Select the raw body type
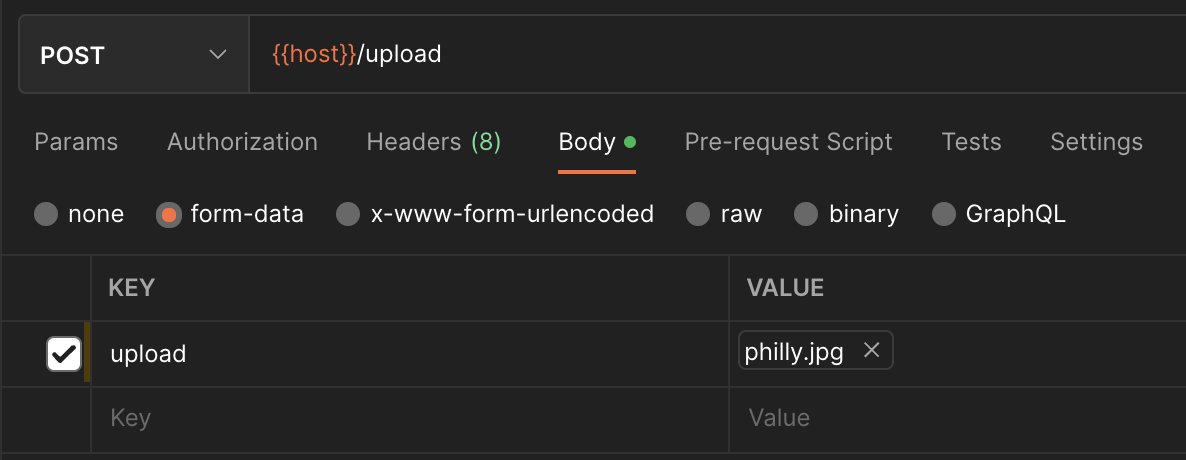The width and height of the screenshot is (1186, 460). (x=697, y=214)
